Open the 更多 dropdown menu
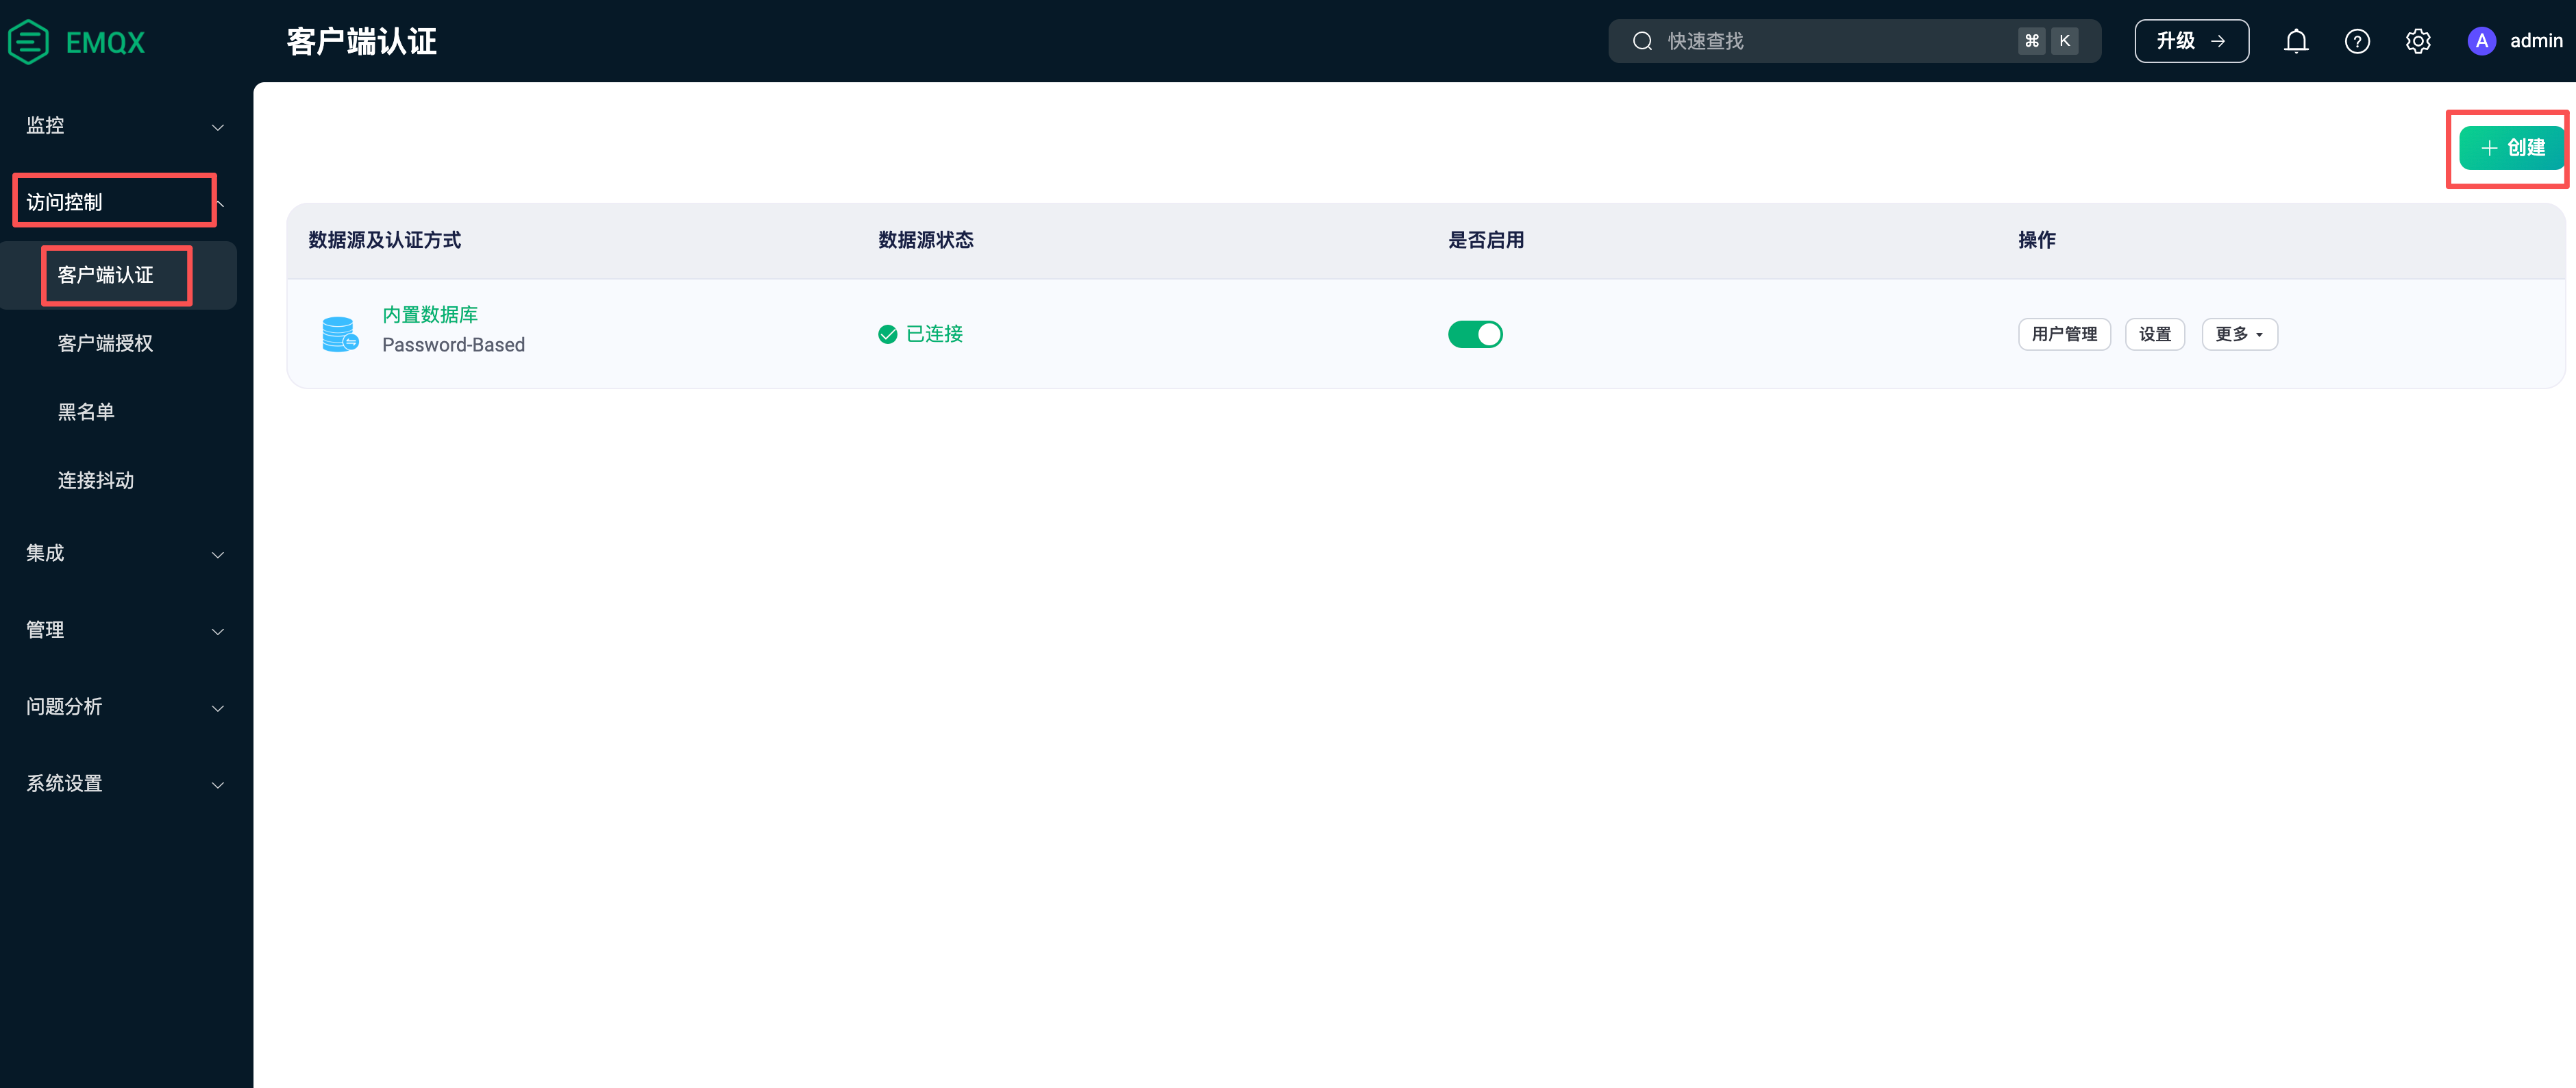Image resolution: width=2576 pixels, height=1088 pixels. click(x=2239, y=334)
